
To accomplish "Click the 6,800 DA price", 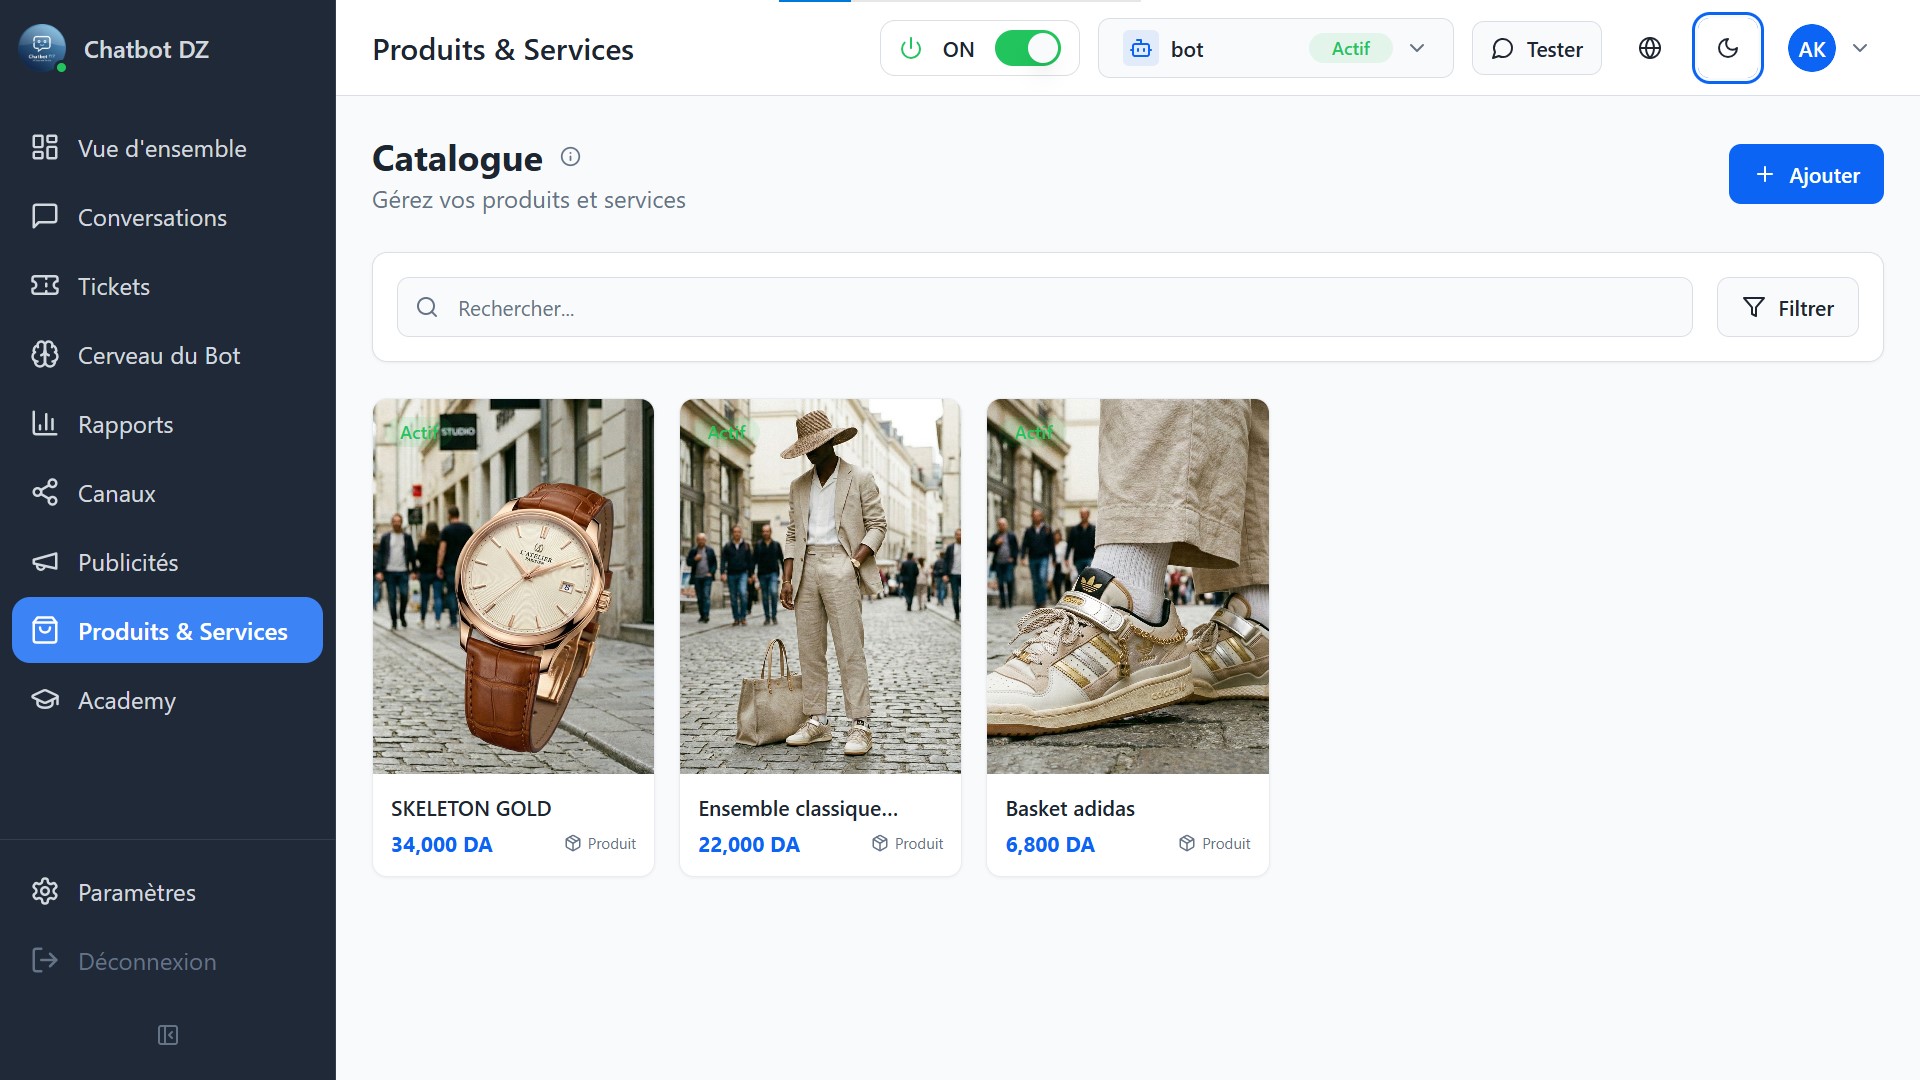I will pyautogui.click(x=1050, y=844).
